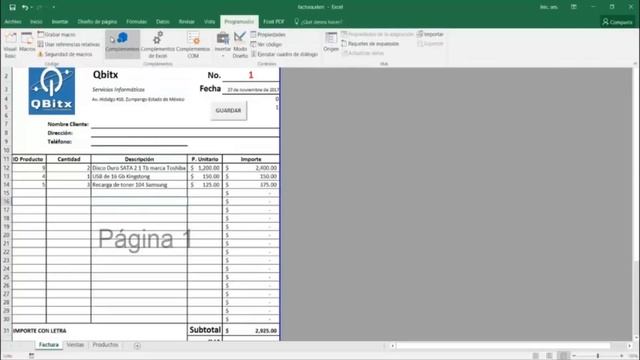Open the Factura sheet tab
The height and width of the screenshot is (360, 640).
point(49,345)
